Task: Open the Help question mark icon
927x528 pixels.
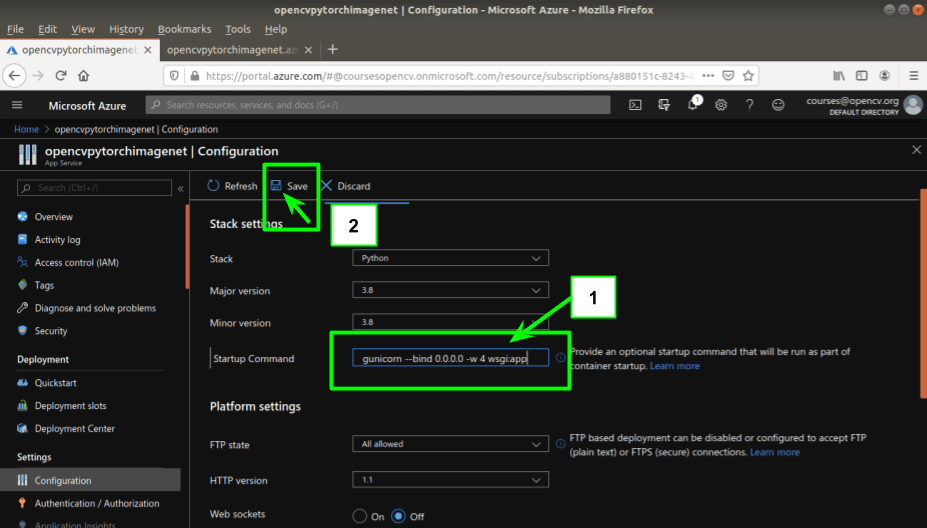Action: pyautogui.click(x=749, y=105)
